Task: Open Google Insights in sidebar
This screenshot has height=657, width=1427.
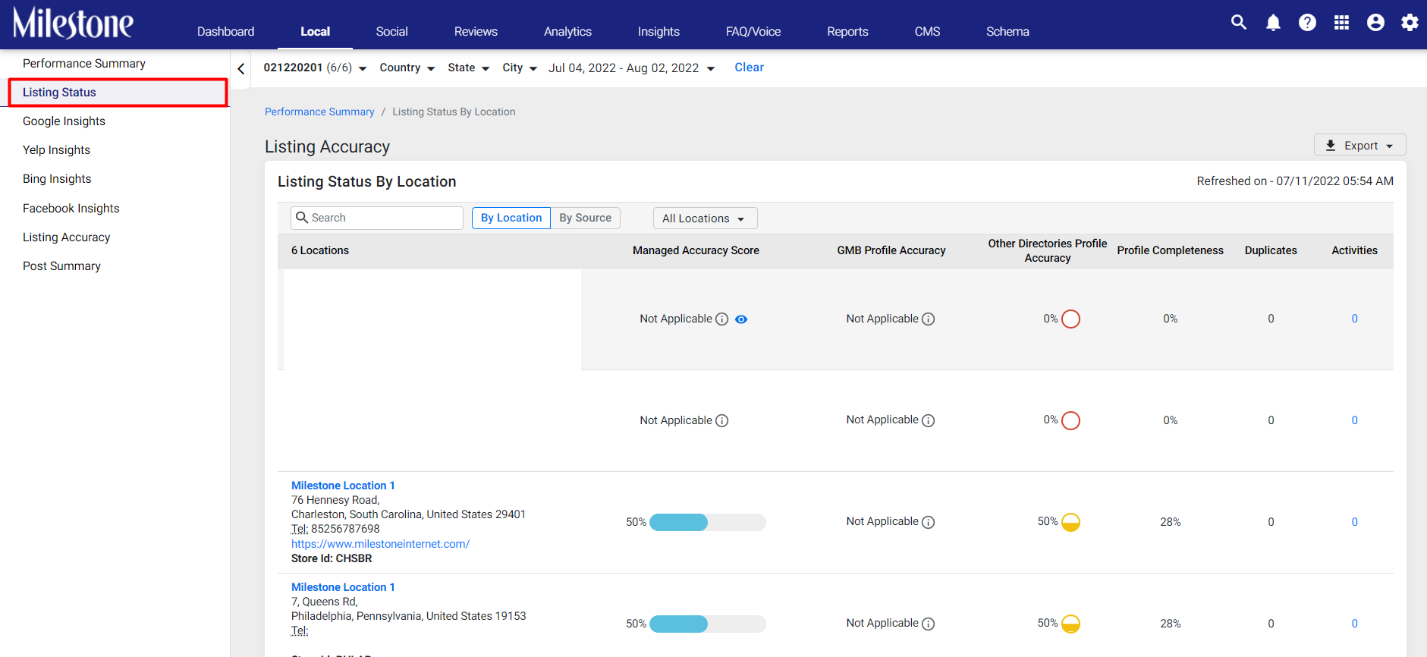Action: [64, 122]
